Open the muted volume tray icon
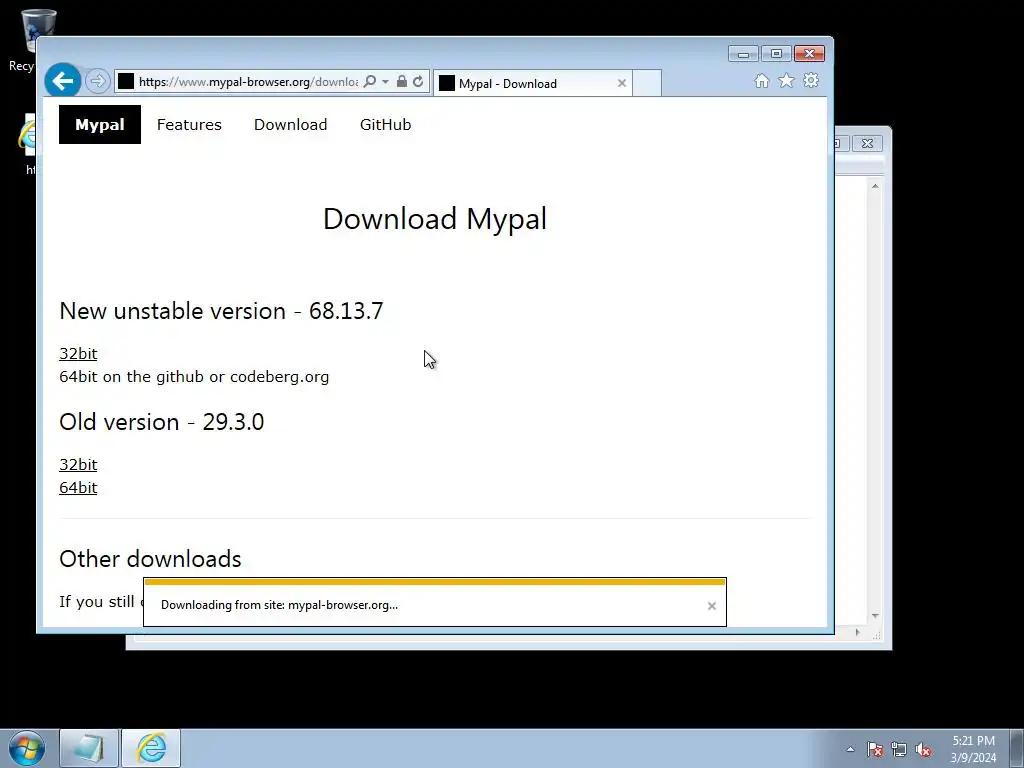Viewport: 1024px width, 768px height. coord(923,749)
